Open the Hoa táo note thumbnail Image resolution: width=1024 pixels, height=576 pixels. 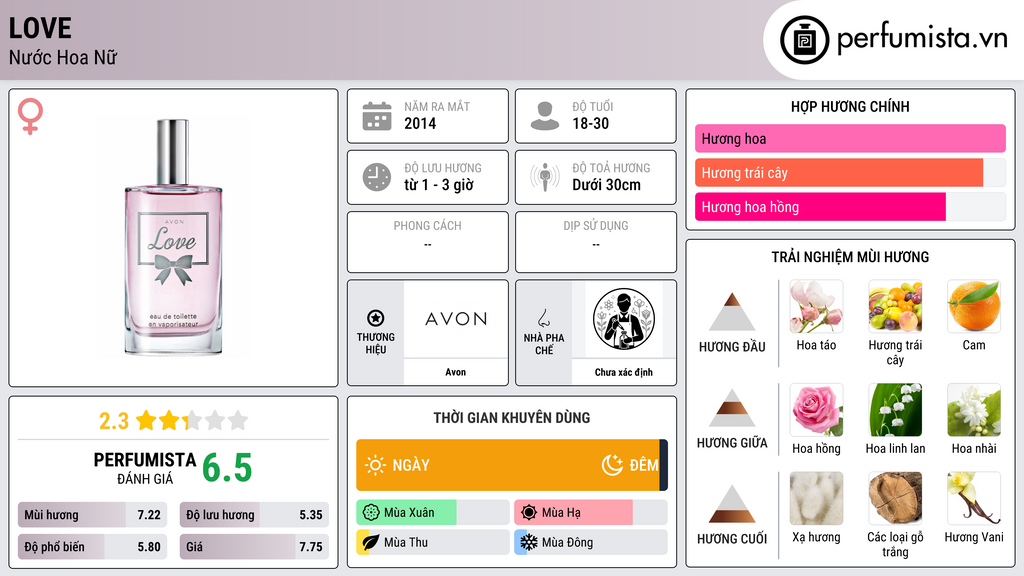(x=816, y=306)
